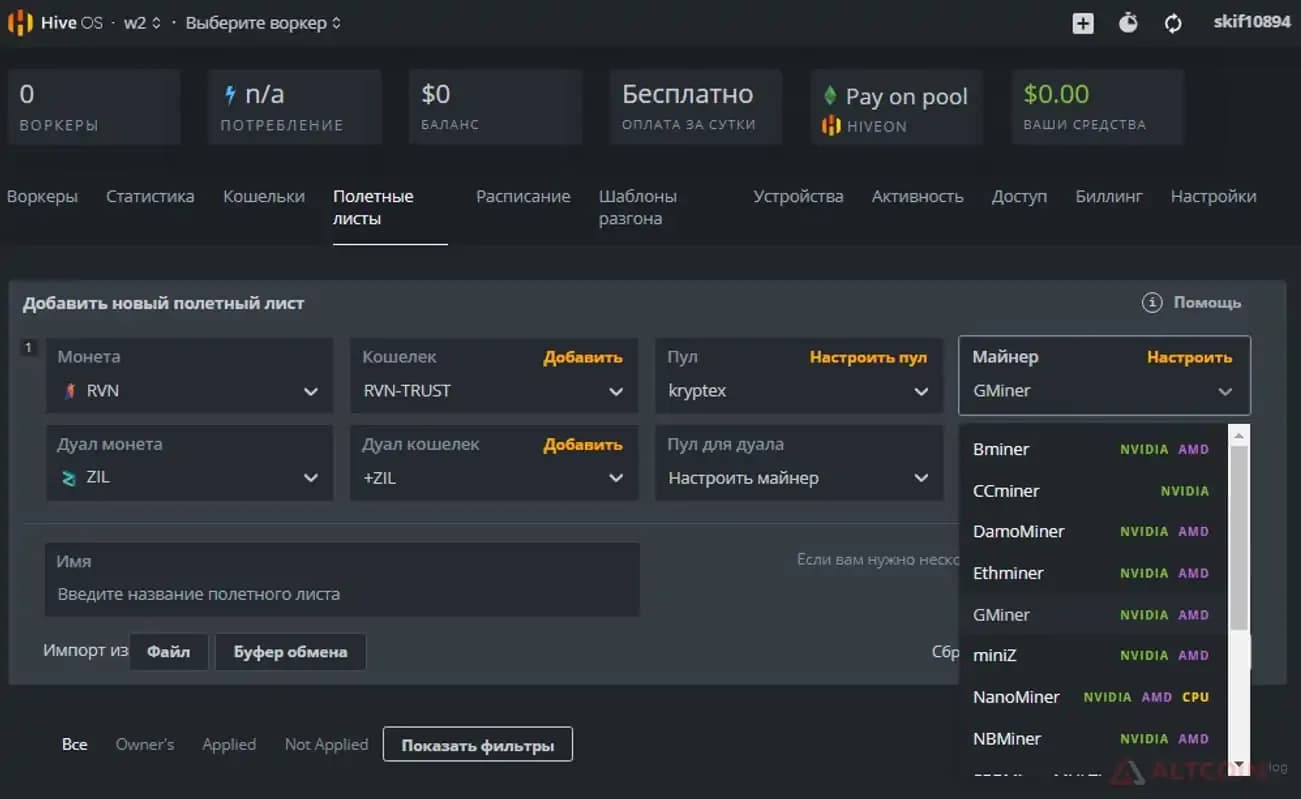Open the w2 farm selector
Screen dimensions: 1301x799
142,22
